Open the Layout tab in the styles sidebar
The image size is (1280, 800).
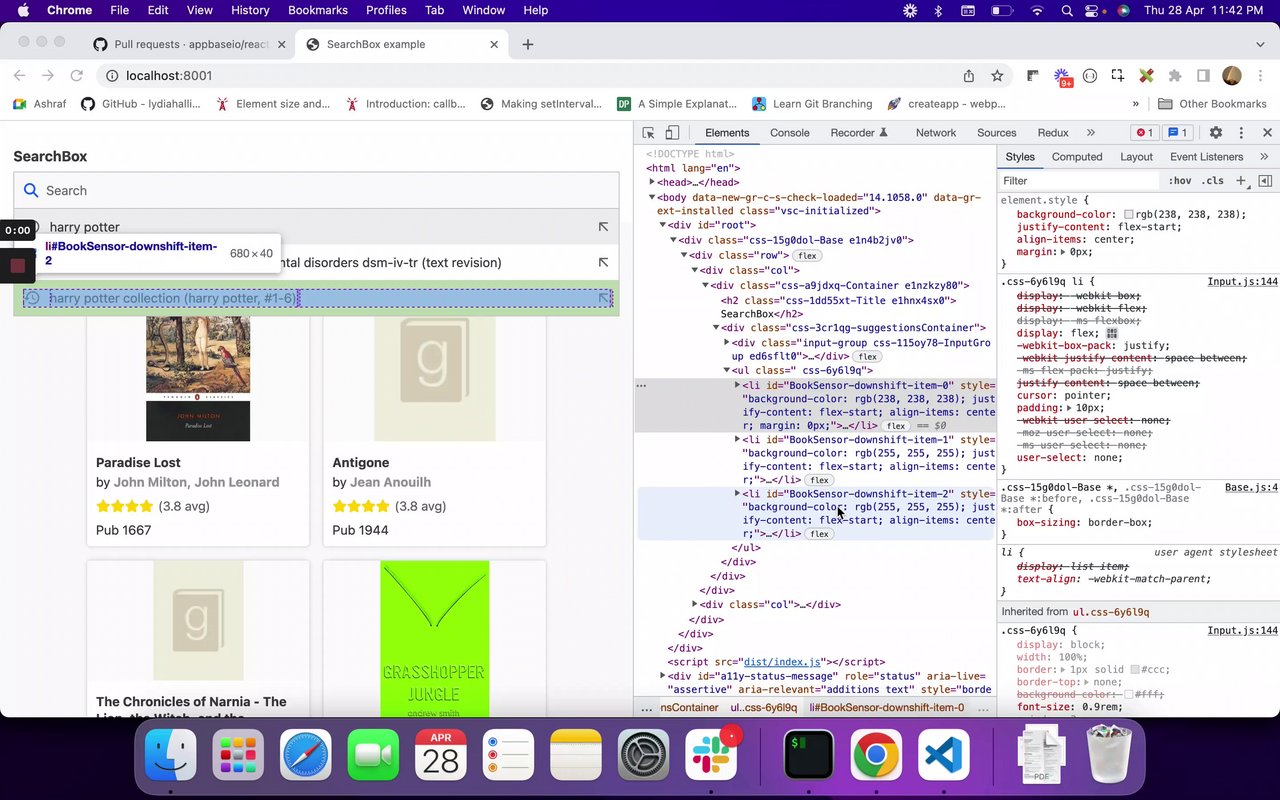point(1136,157)
